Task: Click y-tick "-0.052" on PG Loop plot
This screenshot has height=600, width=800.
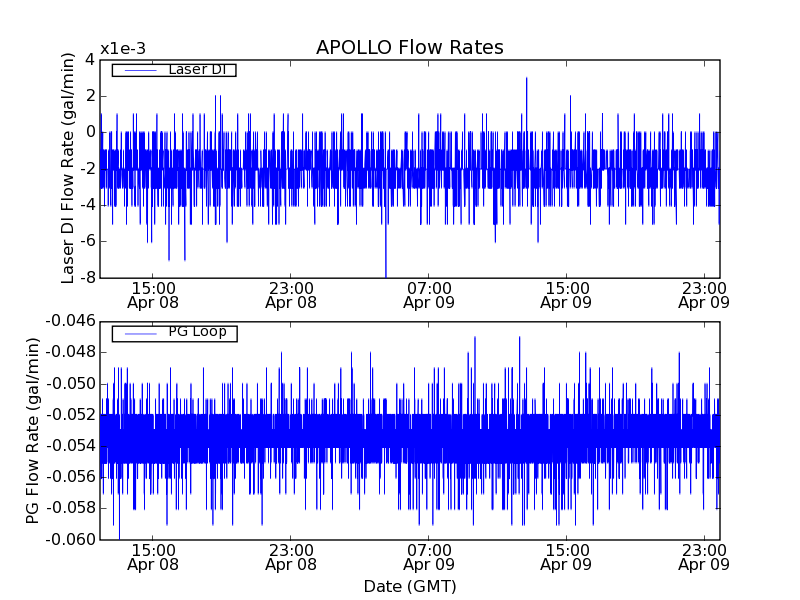Action: point(71,415)
